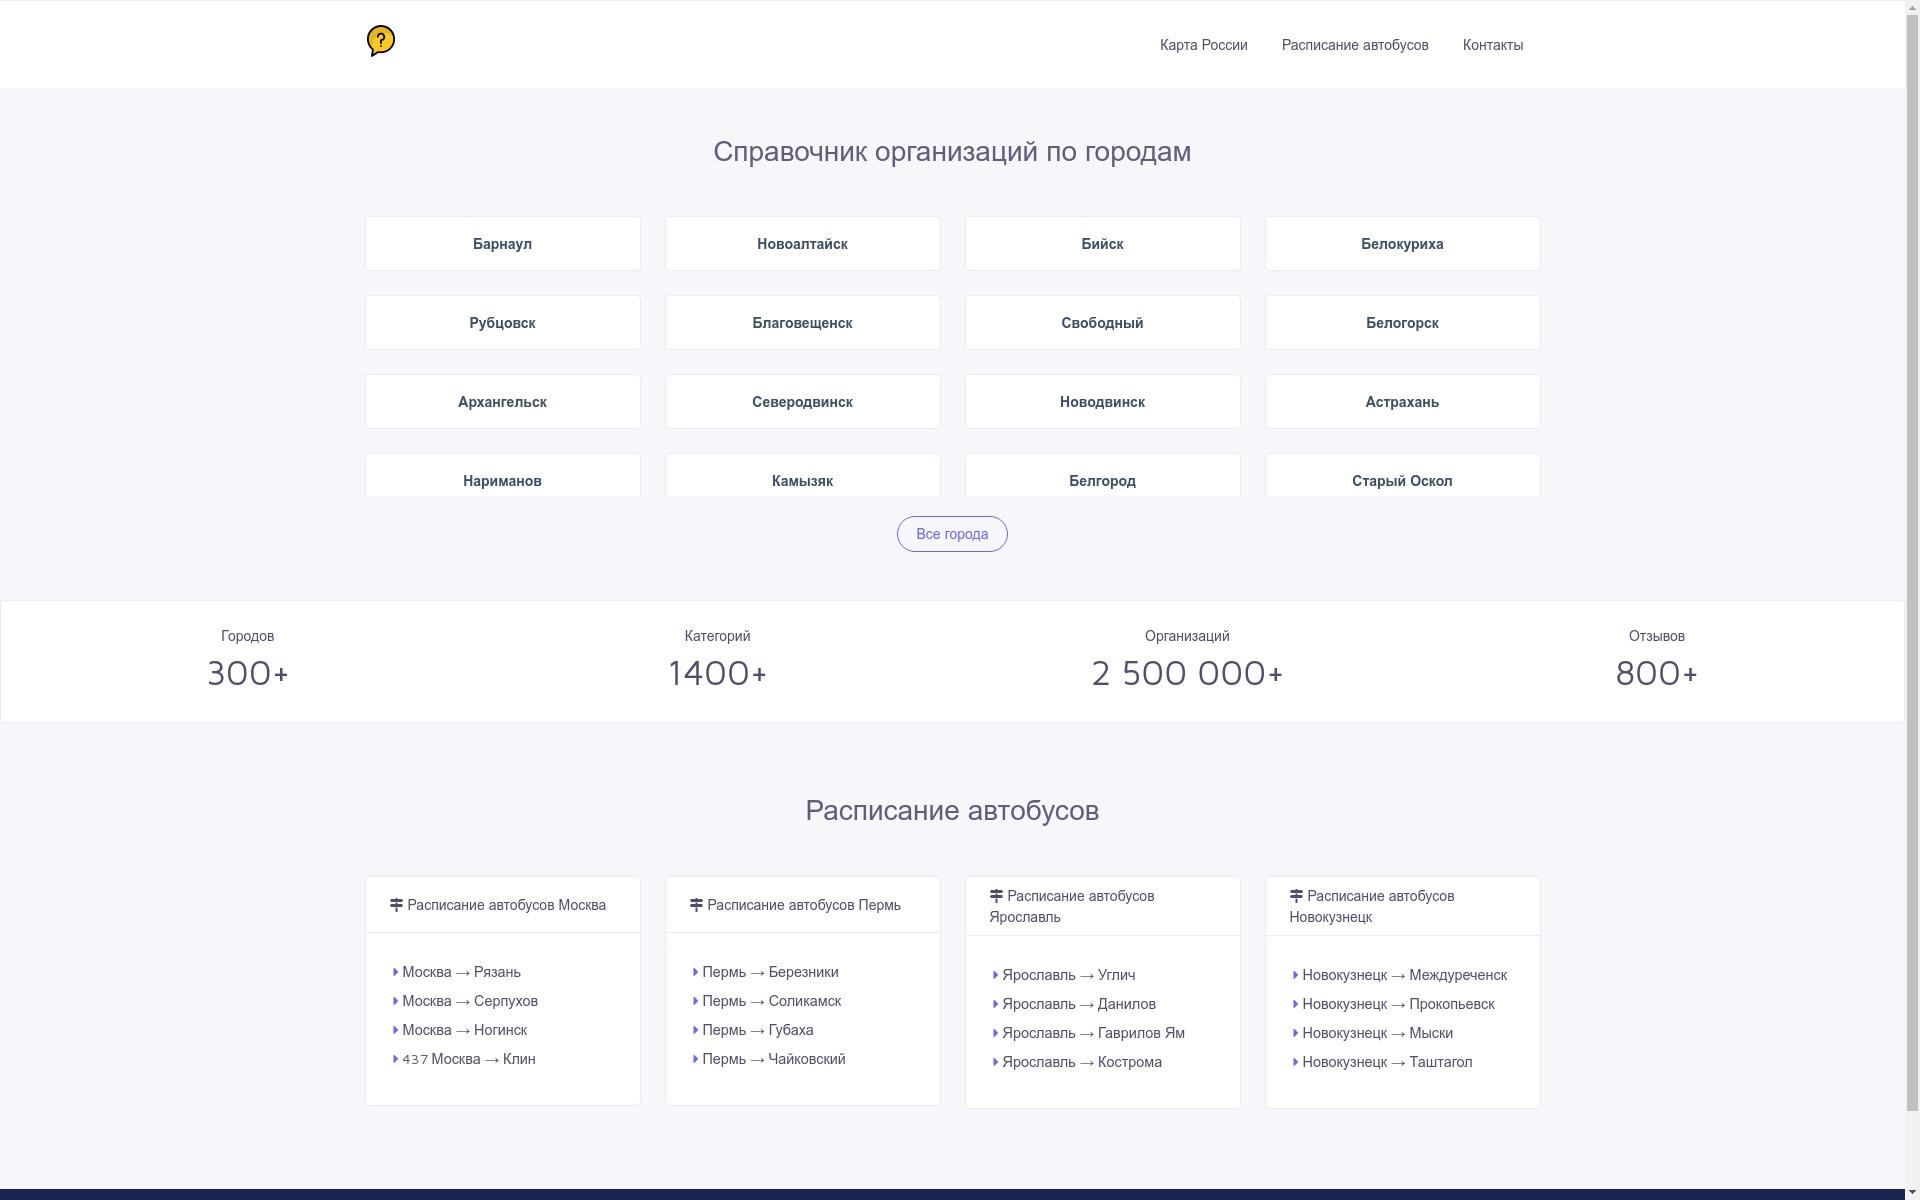Viewport: 1920px width, 1200px height.
Task: Follow Ярославль → Кострома route link
Action: (x=1081, y=1062)
